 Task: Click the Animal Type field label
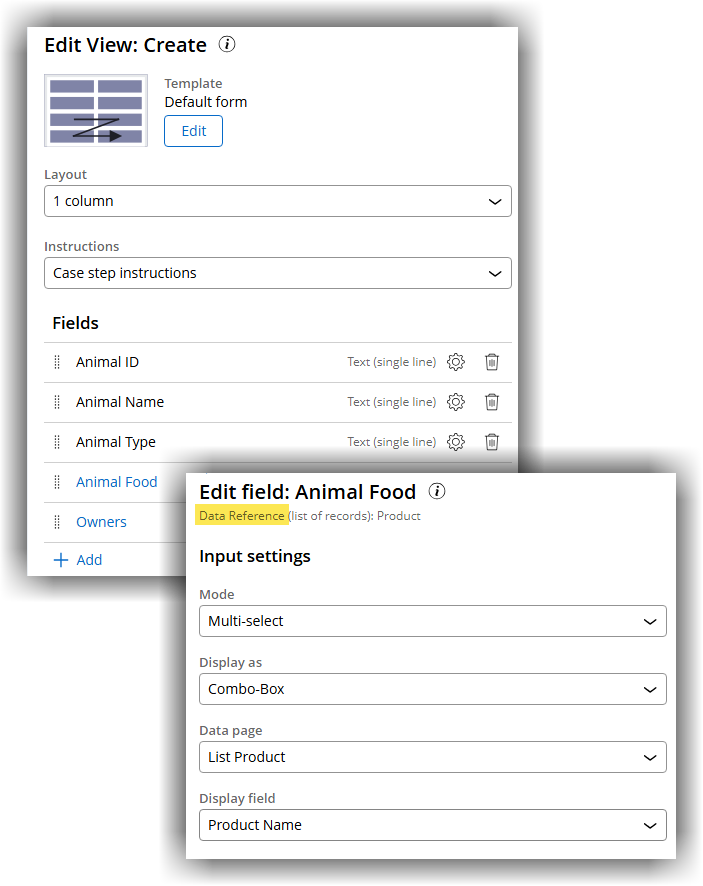[x=116, y=442]
